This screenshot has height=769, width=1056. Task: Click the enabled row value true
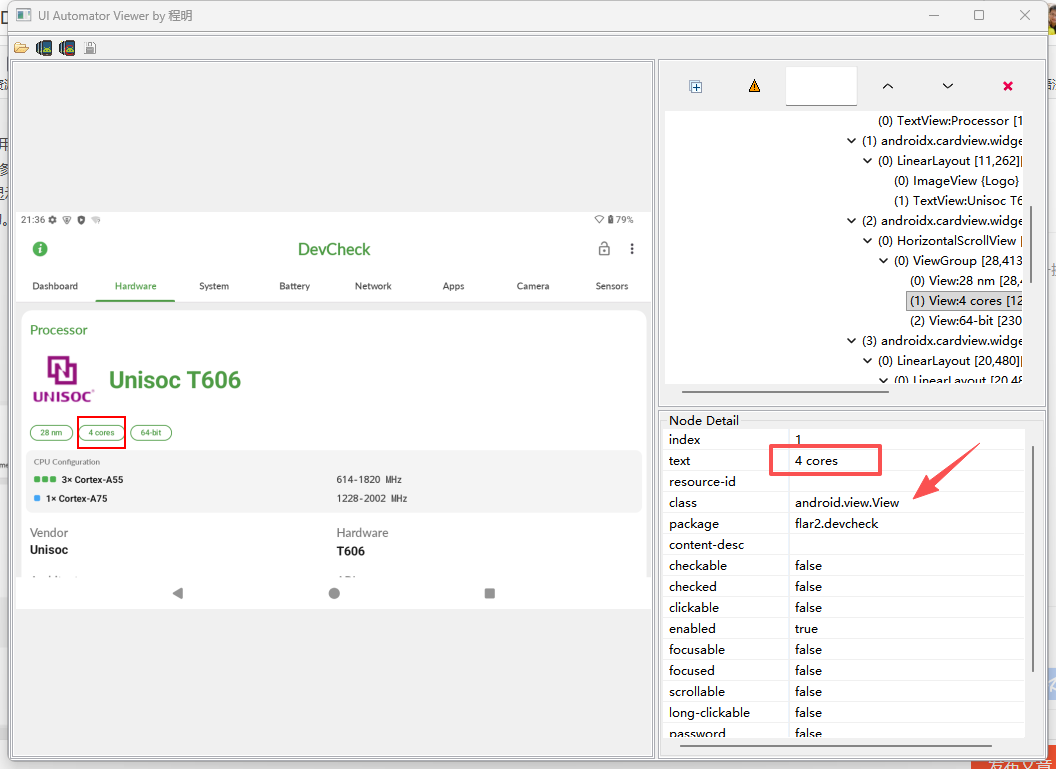(x=806, y=628)
